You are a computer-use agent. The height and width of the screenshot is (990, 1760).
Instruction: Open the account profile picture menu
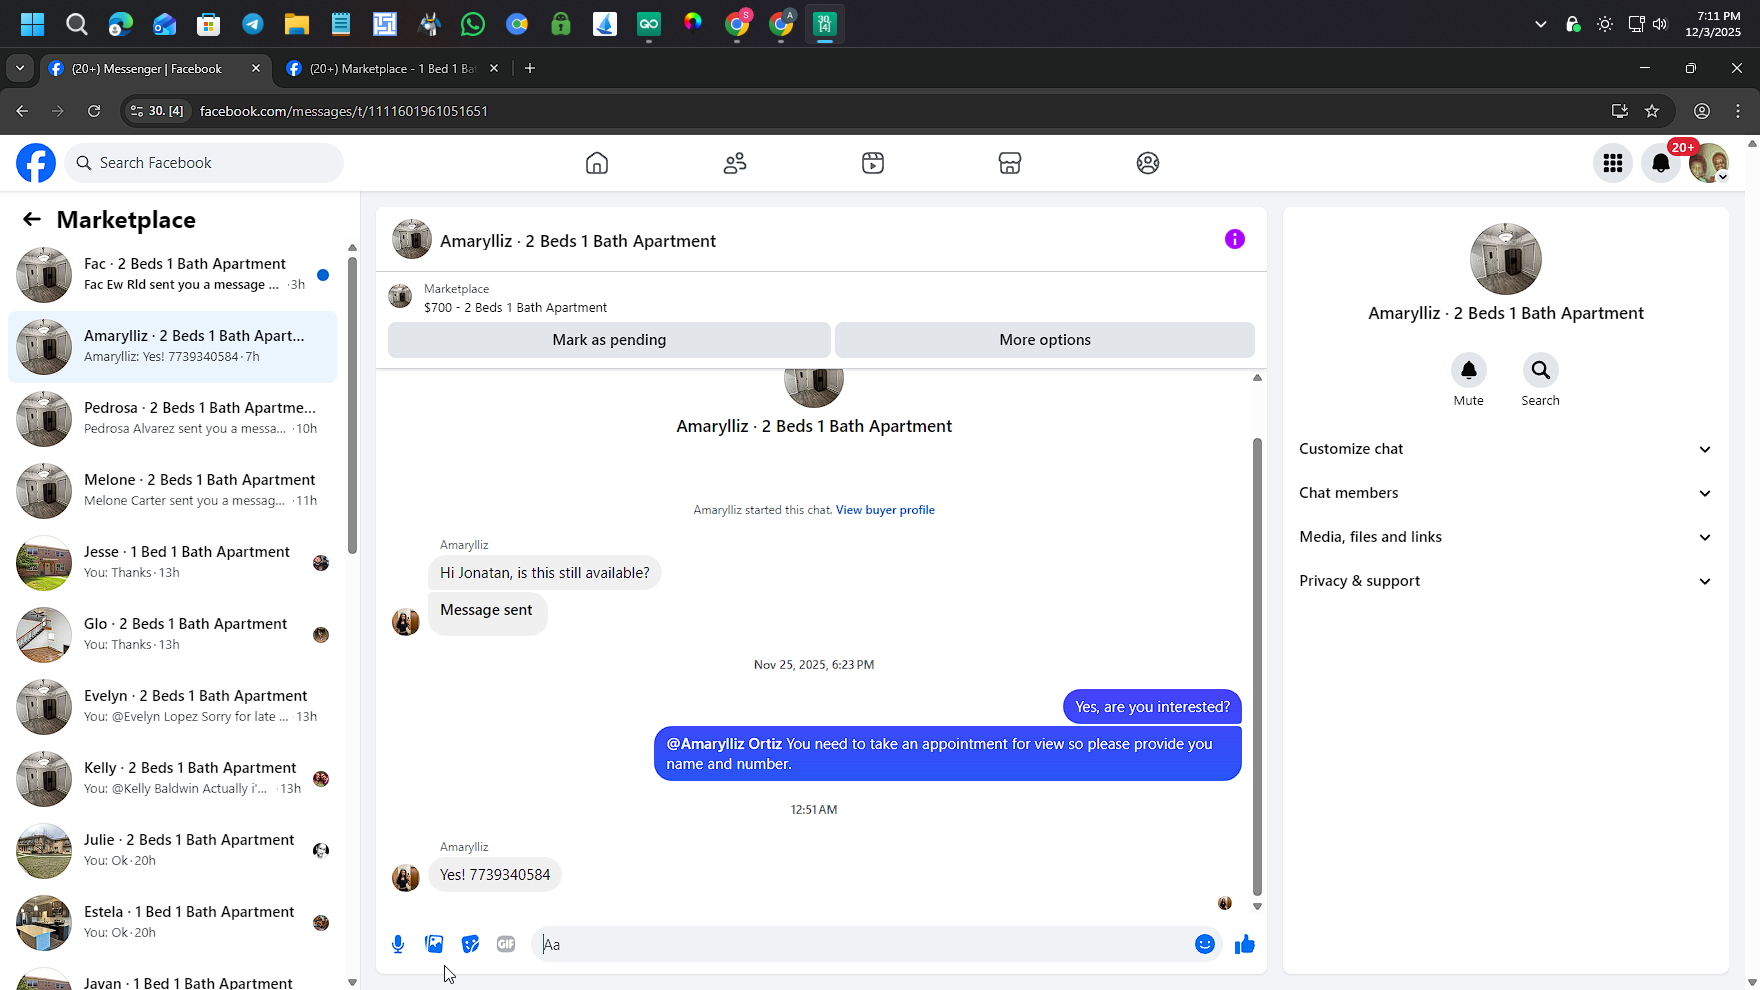click(x=1709, y=163)
